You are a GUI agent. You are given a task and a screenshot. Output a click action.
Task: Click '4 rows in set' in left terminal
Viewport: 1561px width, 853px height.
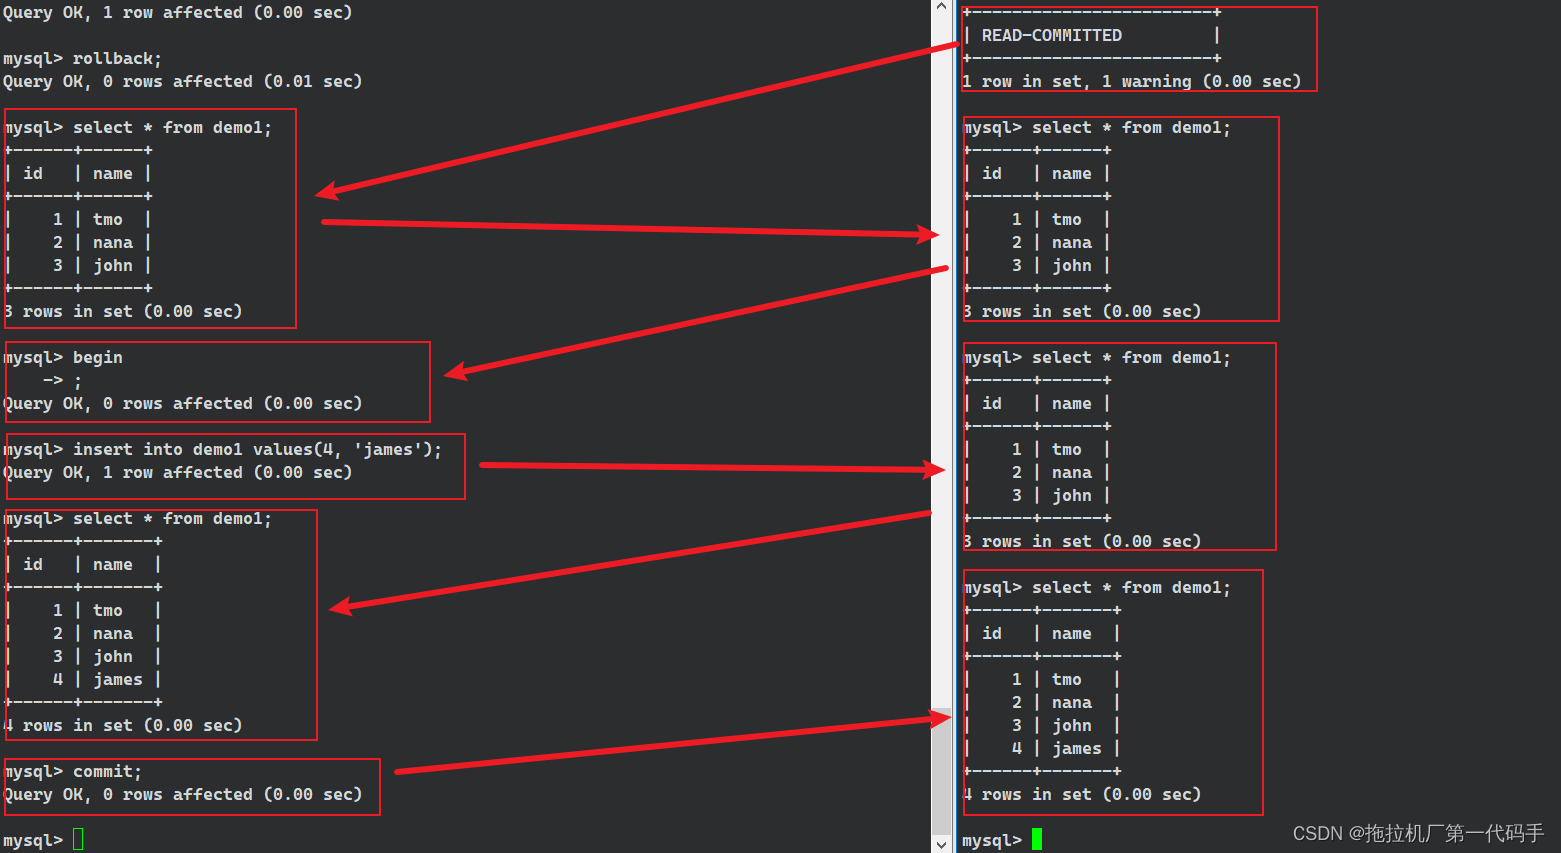point(122,726)
